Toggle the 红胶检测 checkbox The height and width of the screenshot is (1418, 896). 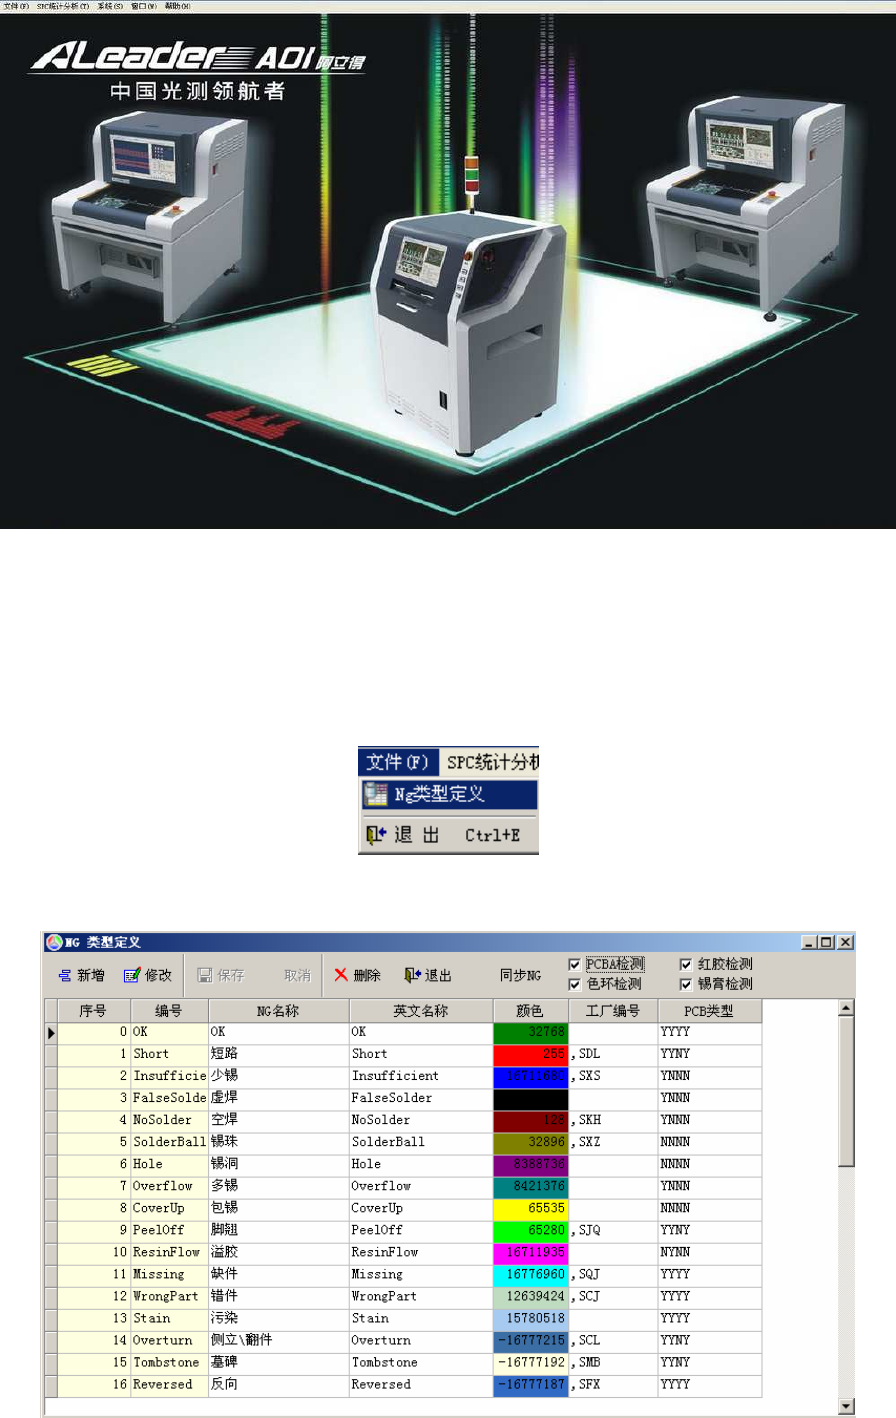686,964
